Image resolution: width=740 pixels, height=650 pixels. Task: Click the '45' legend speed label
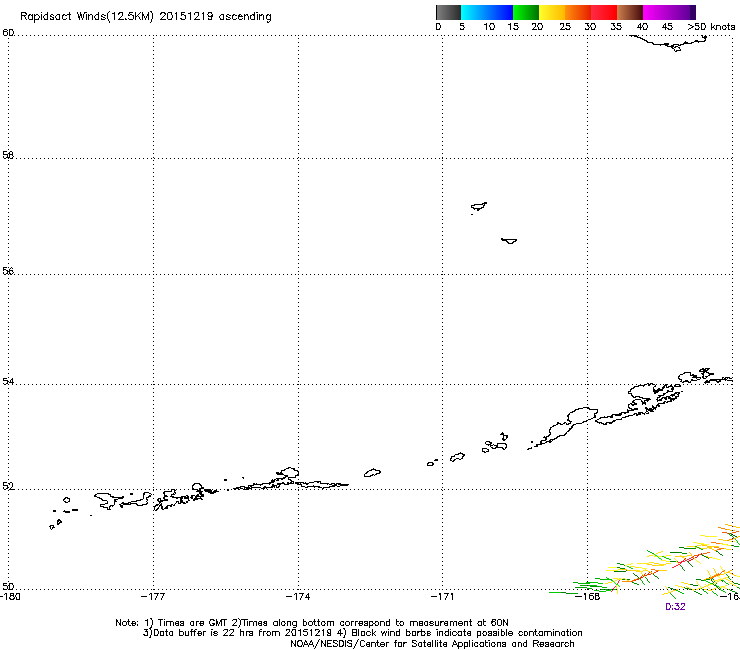[x=667, y=27]
